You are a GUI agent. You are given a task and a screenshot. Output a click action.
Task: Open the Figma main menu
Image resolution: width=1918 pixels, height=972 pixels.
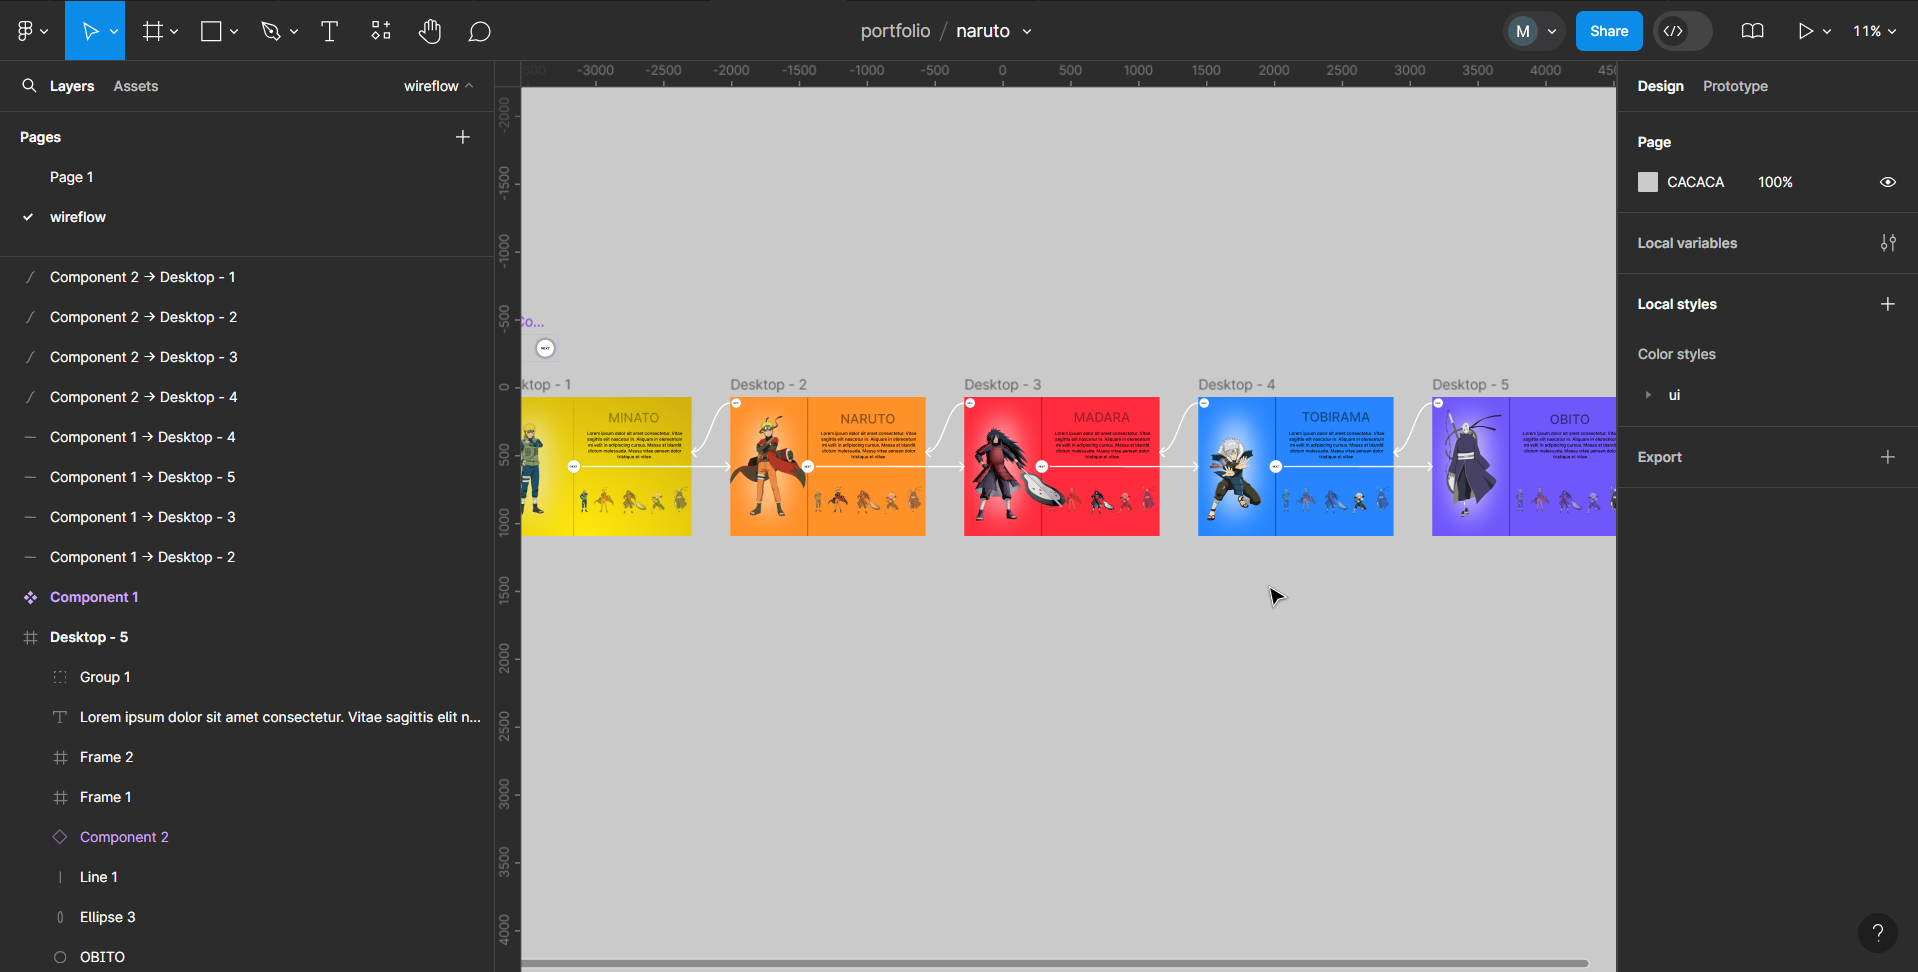tap(32, 31)
